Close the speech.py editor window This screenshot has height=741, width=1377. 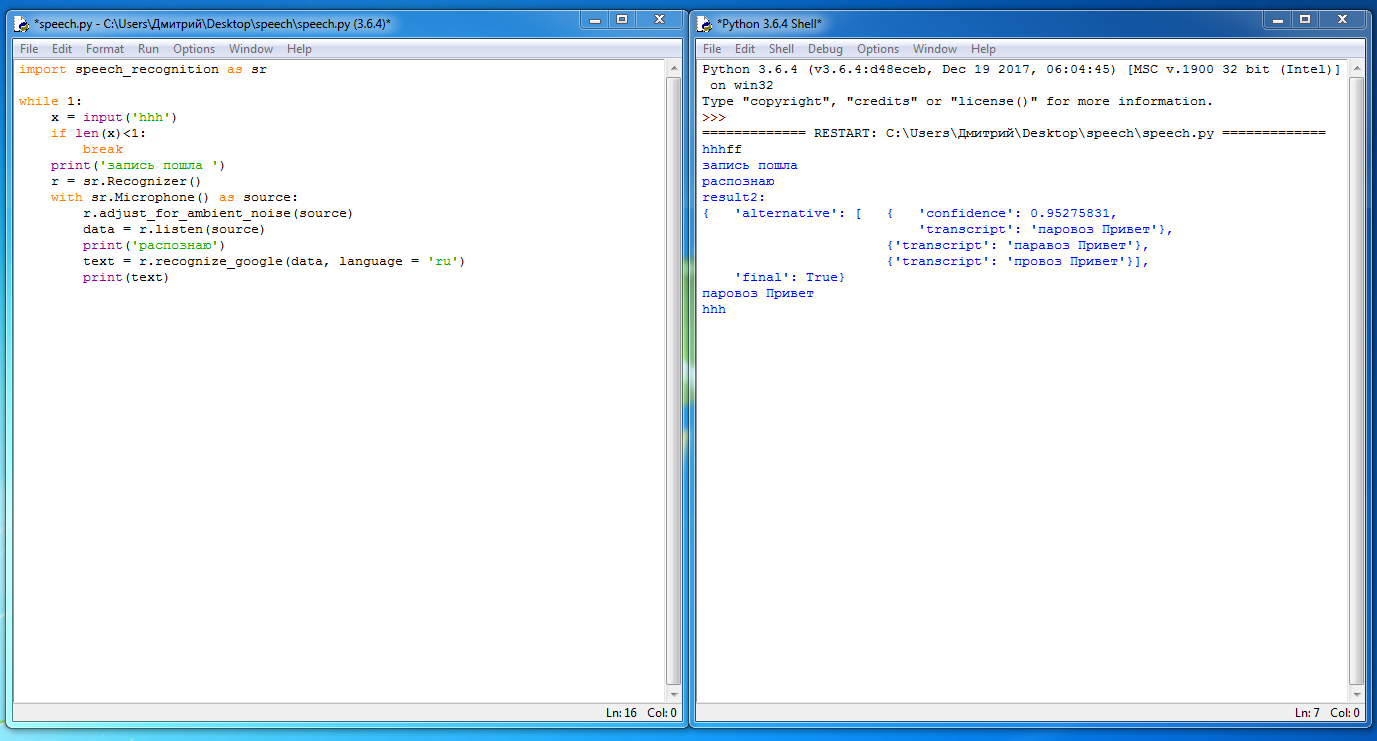[659, 19]
